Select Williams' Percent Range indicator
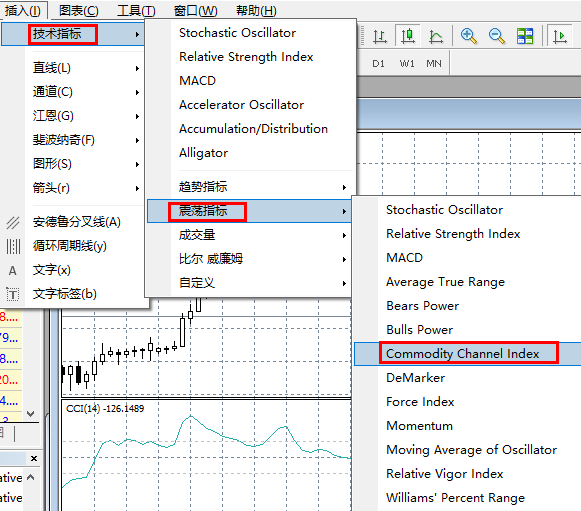The width and height of the screenshot is (581, 511). tap(455, 498)
